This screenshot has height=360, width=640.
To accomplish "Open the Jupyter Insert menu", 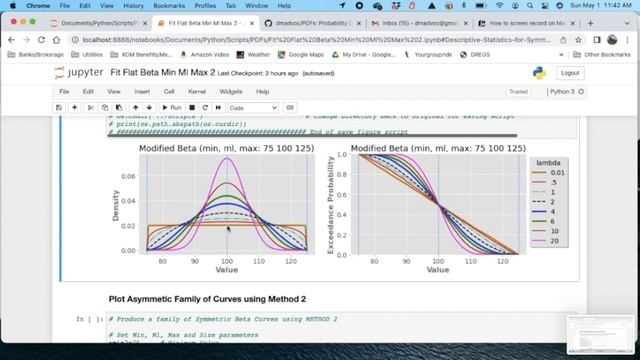I will (x=142, y=92).
